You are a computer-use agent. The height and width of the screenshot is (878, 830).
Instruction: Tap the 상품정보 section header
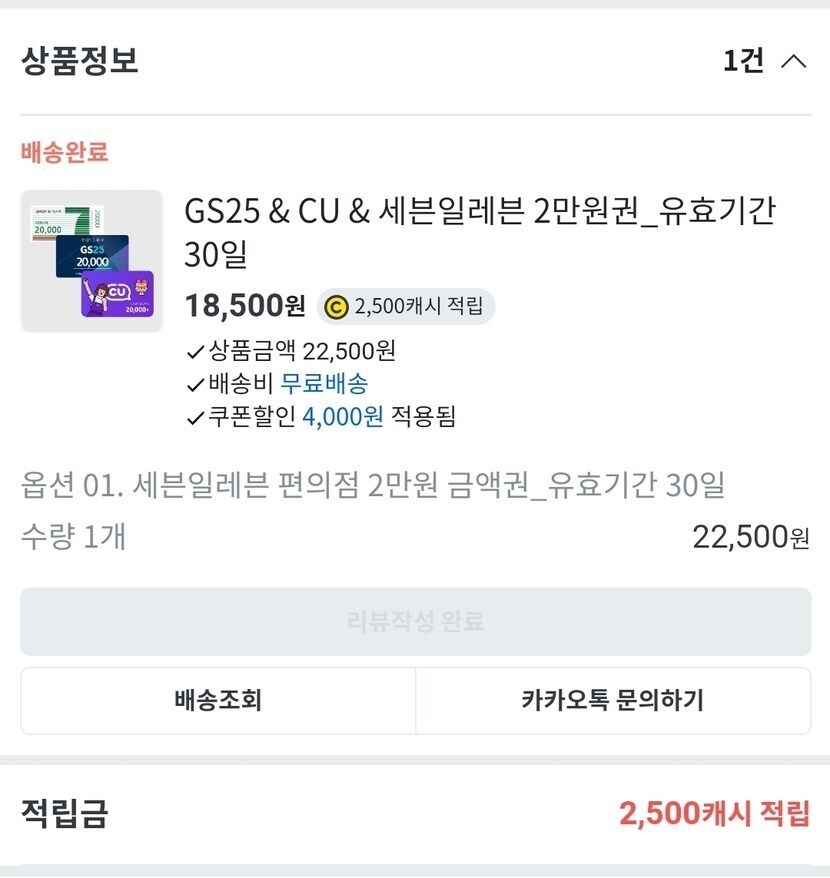[80, 61]
